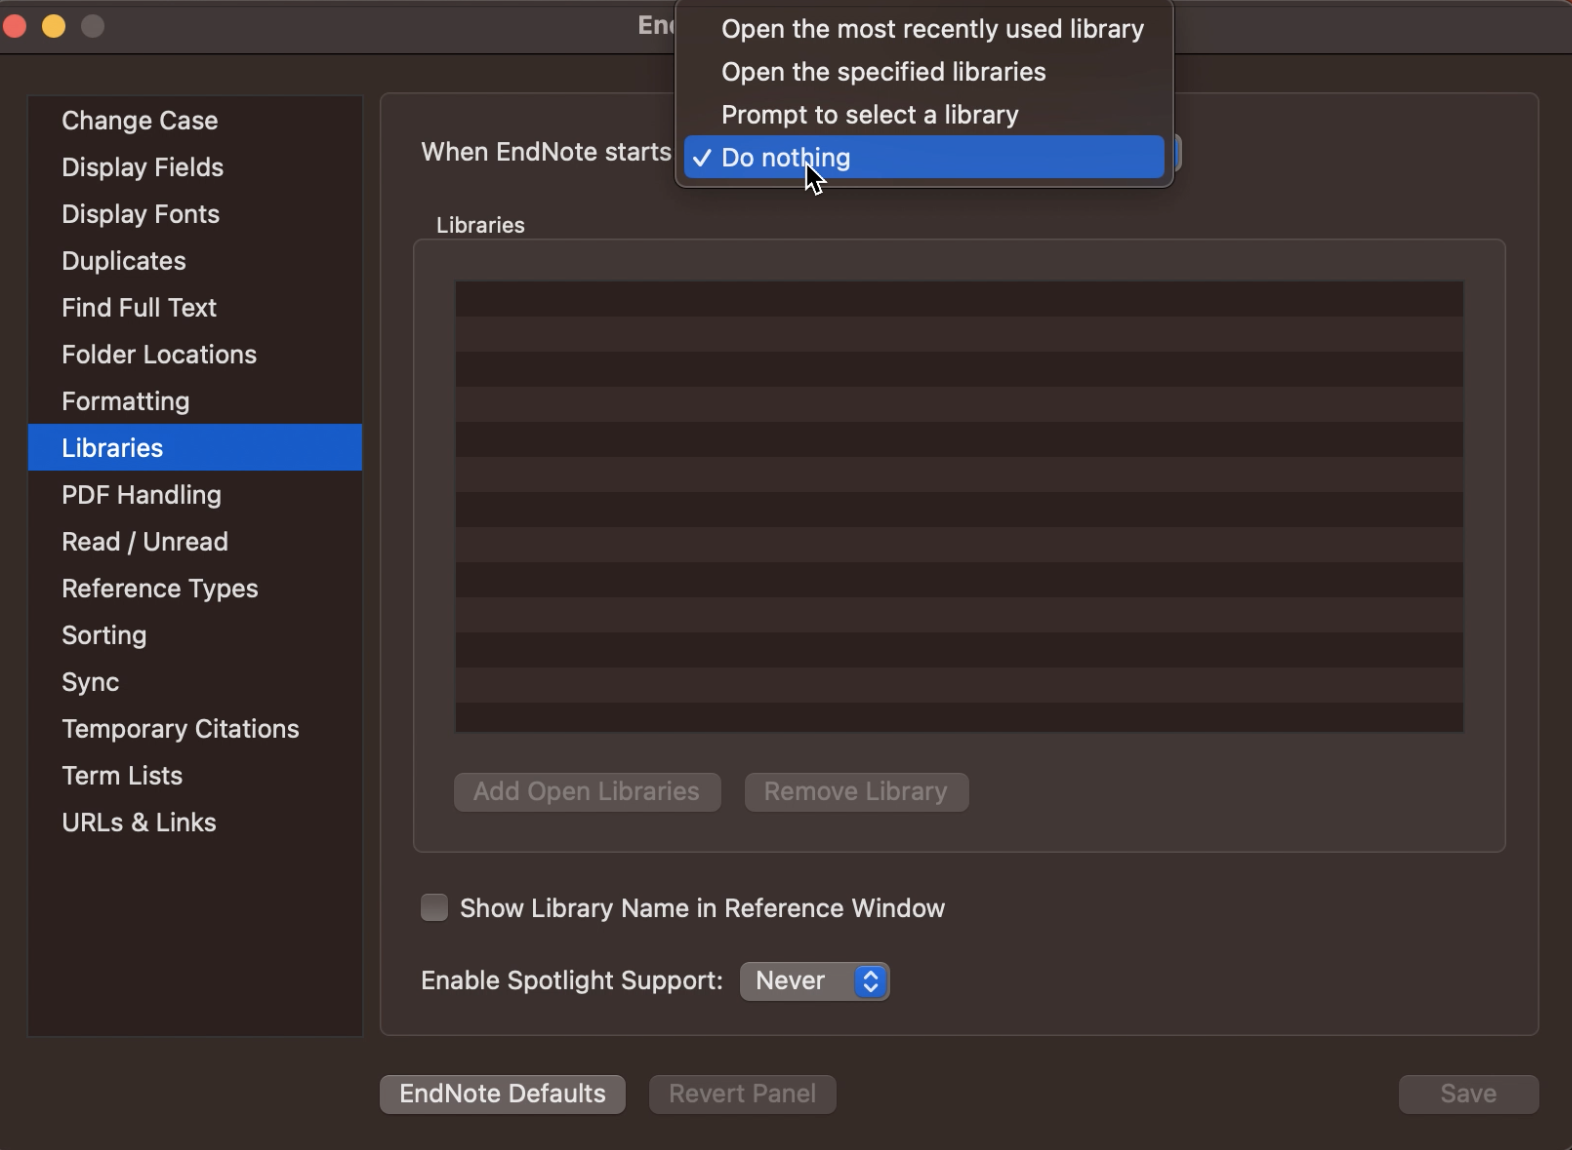Screen dimensions: 1572x1150
Task: Open Change Case preferences
Action: click(x=139, y=121)
